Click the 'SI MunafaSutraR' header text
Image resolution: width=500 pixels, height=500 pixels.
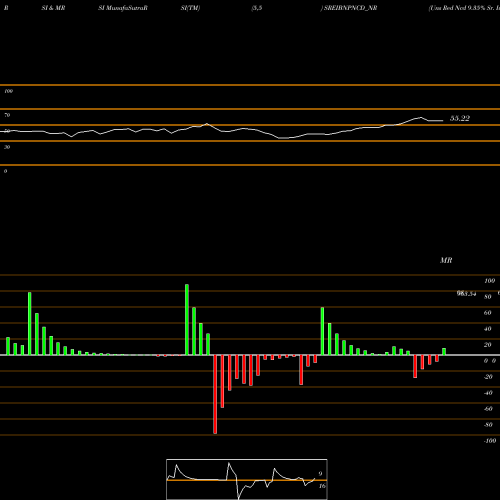point(123,8)
